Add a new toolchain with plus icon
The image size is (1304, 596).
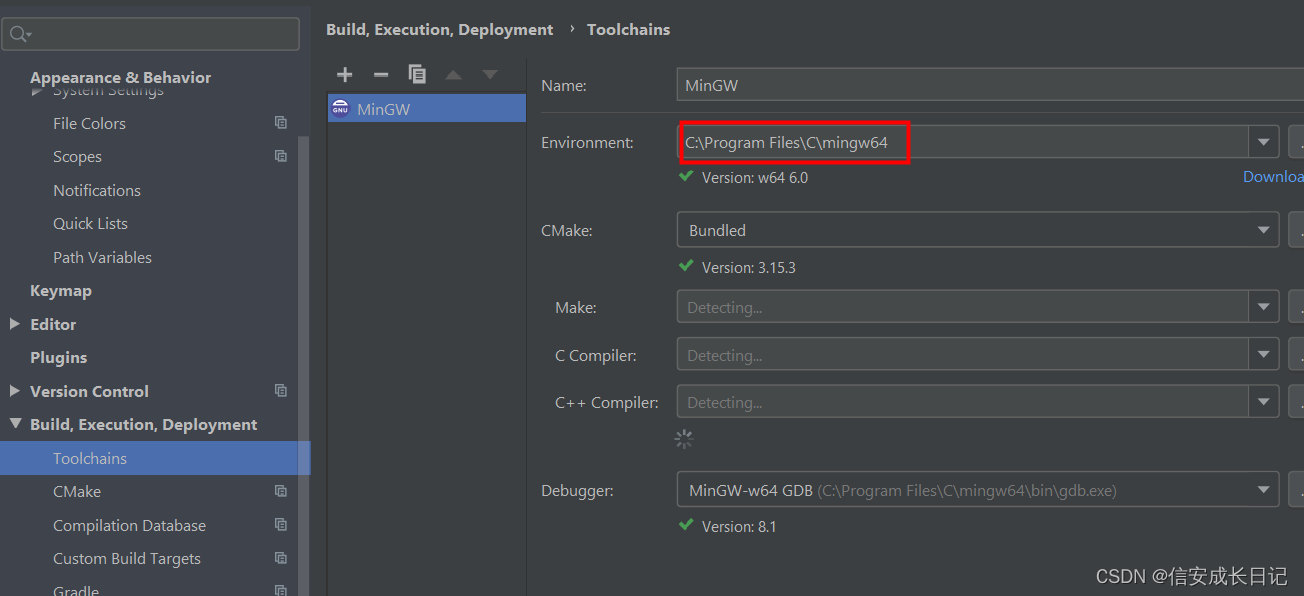coord(345,74)
